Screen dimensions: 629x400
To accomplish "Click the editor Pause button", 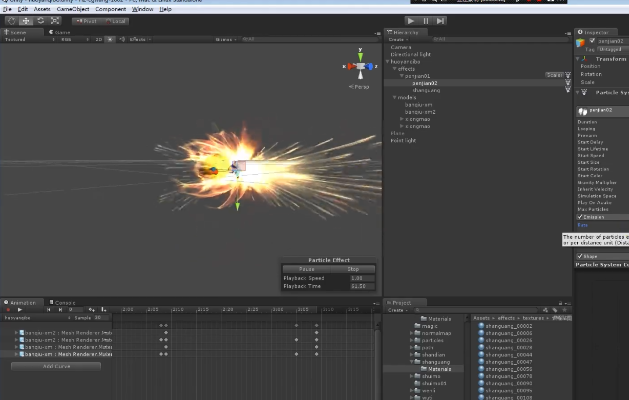I will point(426,21).
